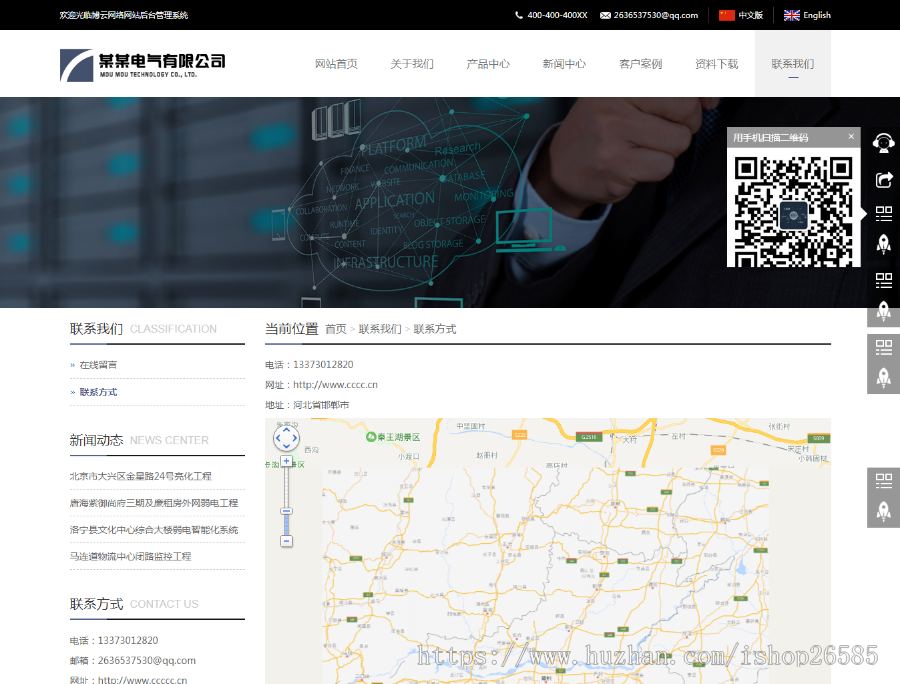Open the customer service headset icon
This screenshot has width=900, height=684.
click(884, 143)
